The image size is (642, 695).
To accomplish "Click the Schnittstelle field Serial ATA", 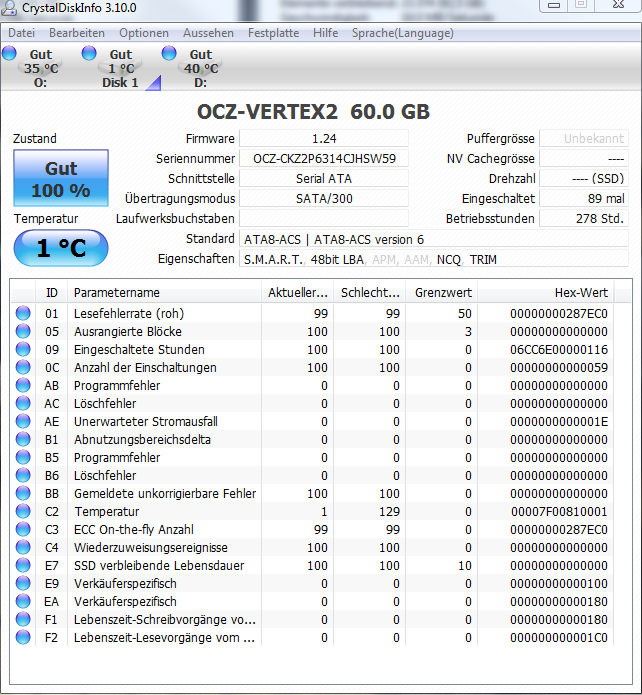I will [324, 179].
